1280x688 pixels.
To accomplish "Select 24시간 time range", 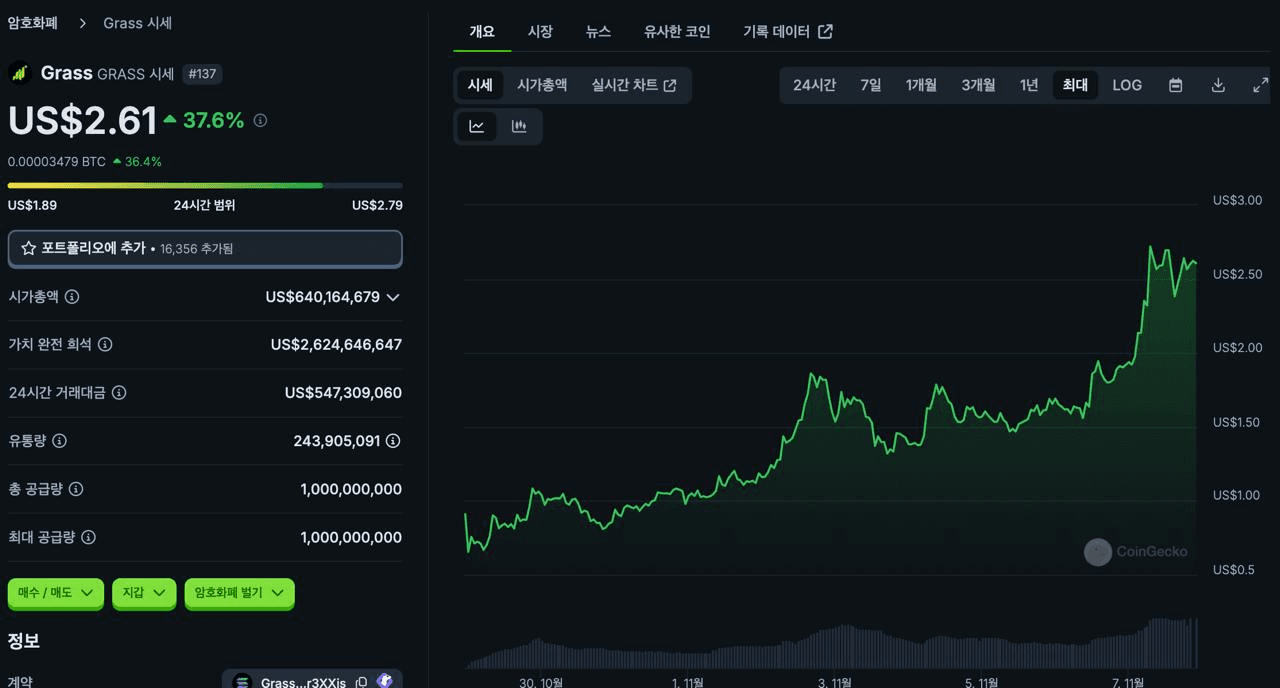I will [x=814, y=85].
